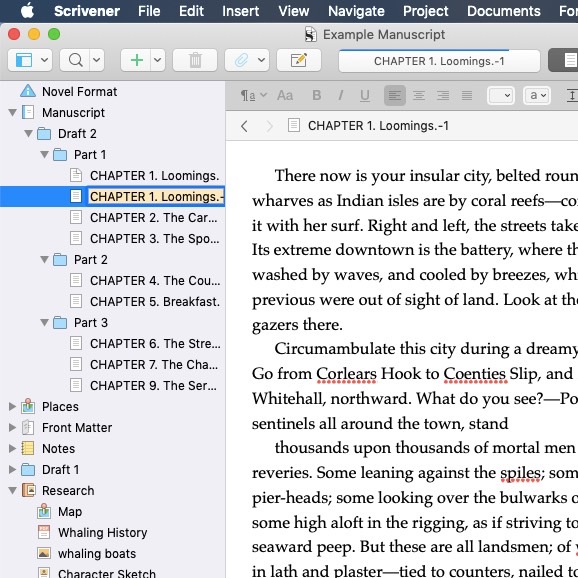The height and width of the screenshot is (578, 578).
Task: Collapse the Part 1 folder
Action: coord(45,154)
